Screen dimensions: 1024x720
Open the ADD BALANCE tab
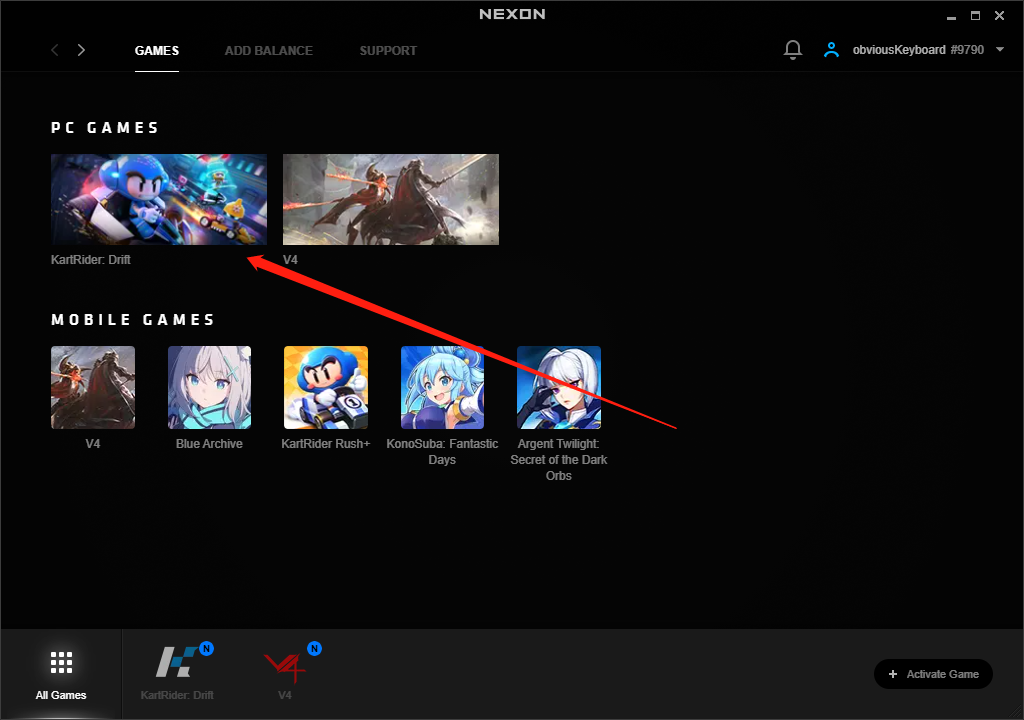pyautogui.click(x=268, y=50)
